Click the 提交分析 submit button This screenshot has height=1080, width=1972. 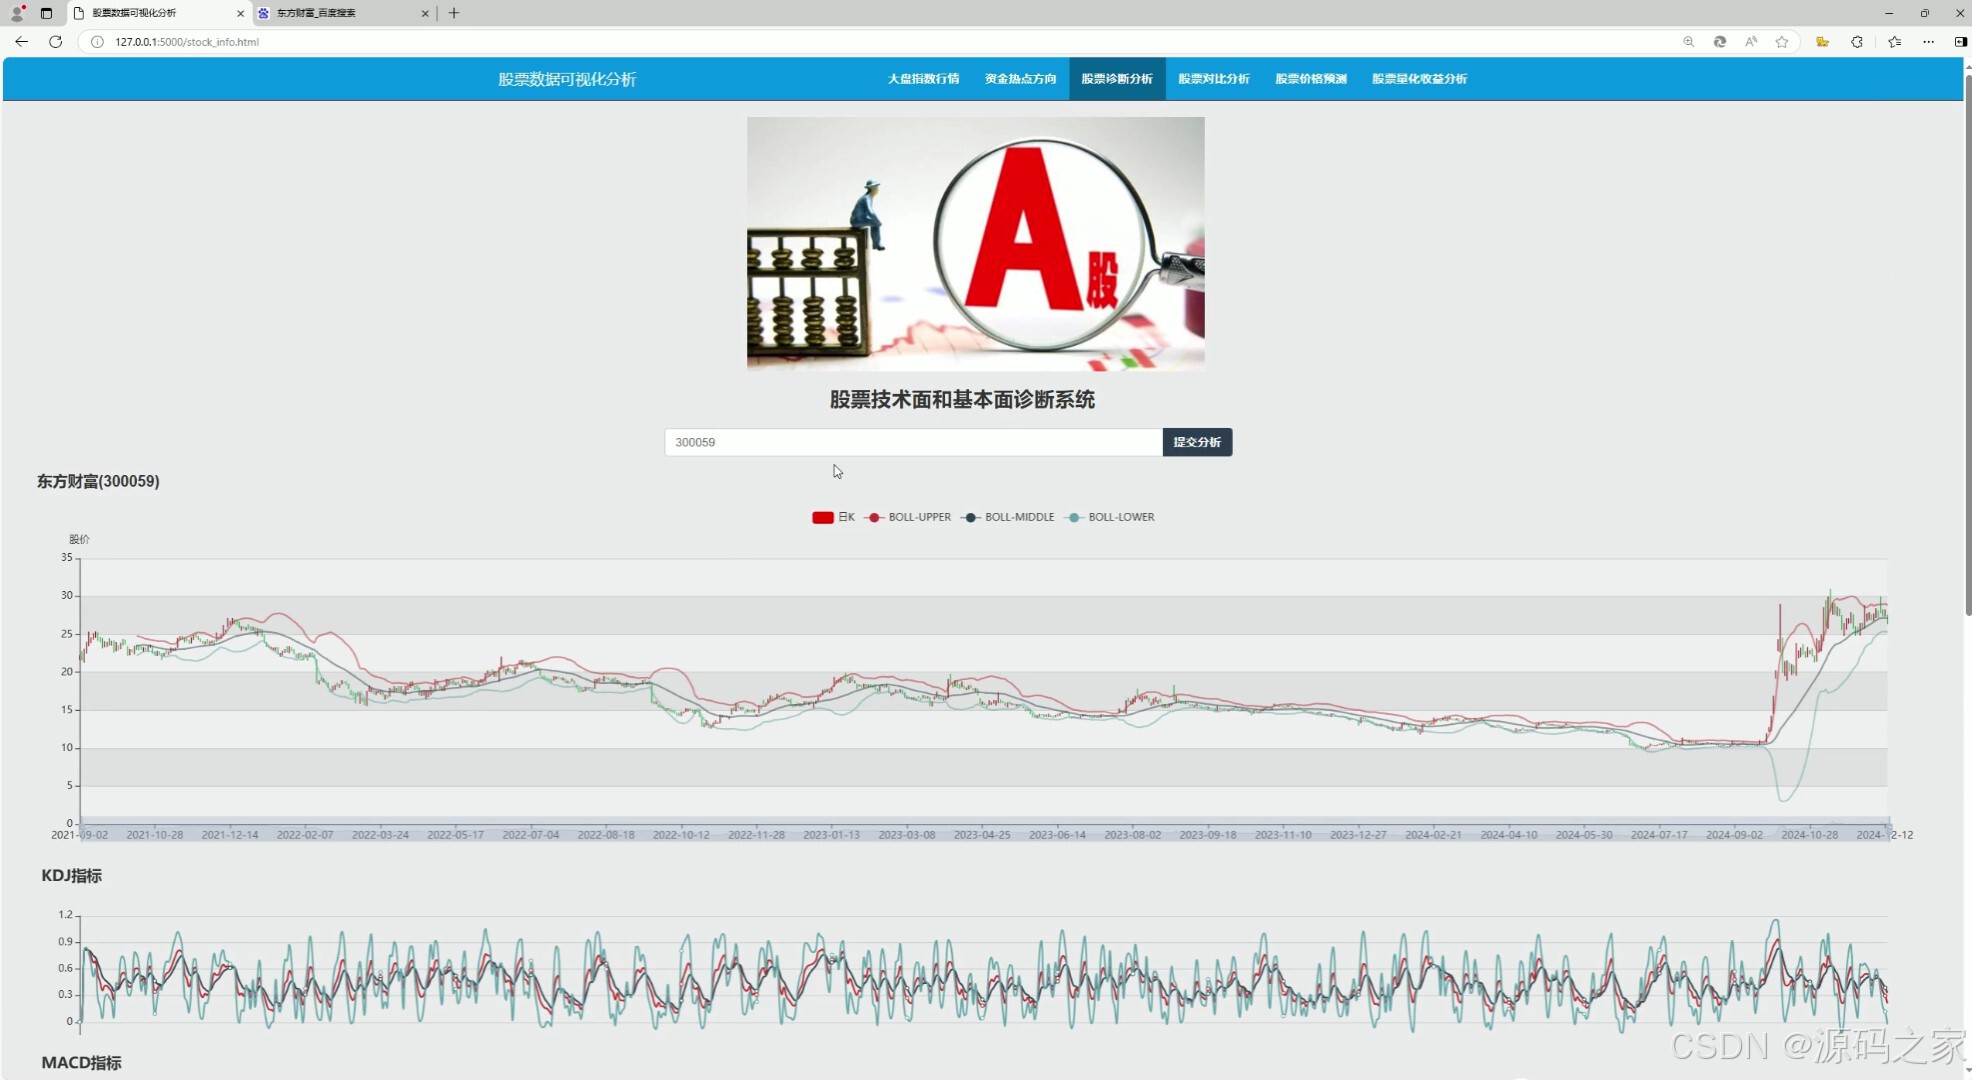[x=1197, y=442]
